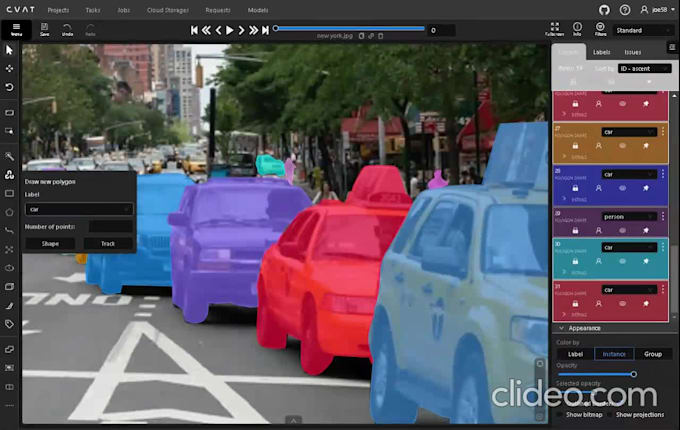The width and height of the screenshot is (680, 430).
Task: Select the rotate image tool
Action: click(x=10, y=87)
